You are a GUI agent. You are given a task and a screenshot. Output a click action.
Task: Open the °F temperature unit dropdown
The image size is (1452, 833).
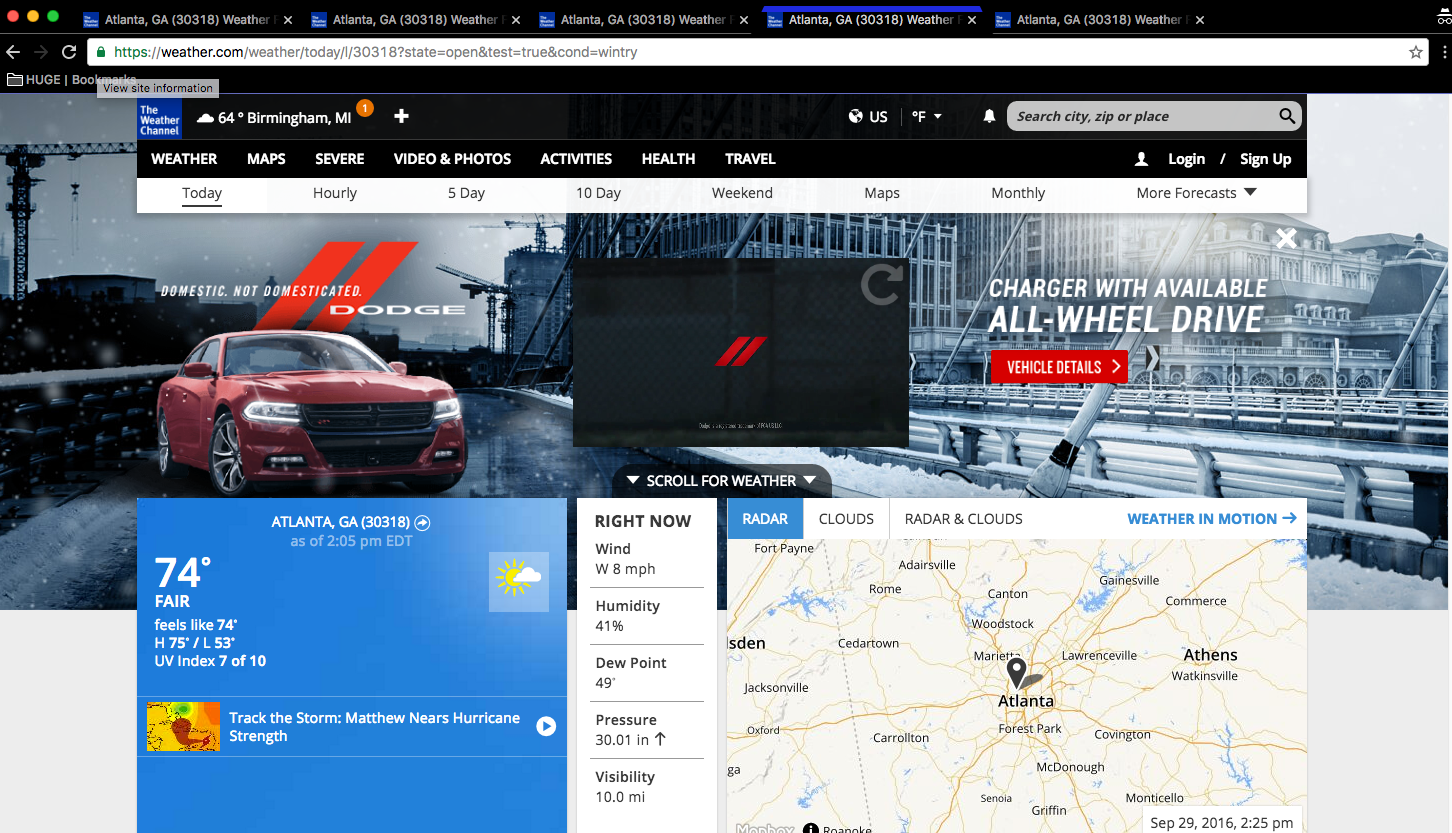[927, 117]
